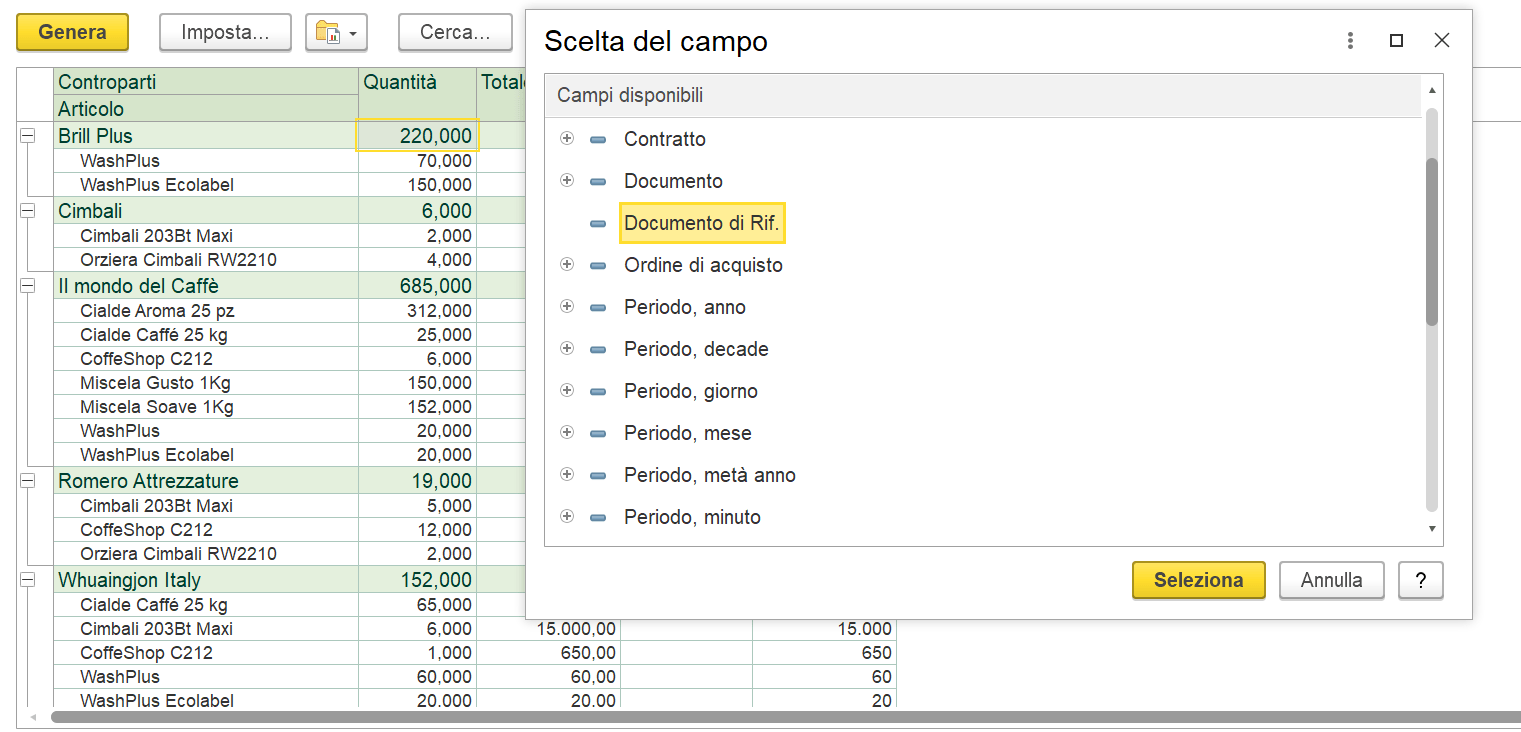Click the 685,000 quantity cell
Image resolution: width=1521 pixels, height=732 pixels.
click(417, 286)
